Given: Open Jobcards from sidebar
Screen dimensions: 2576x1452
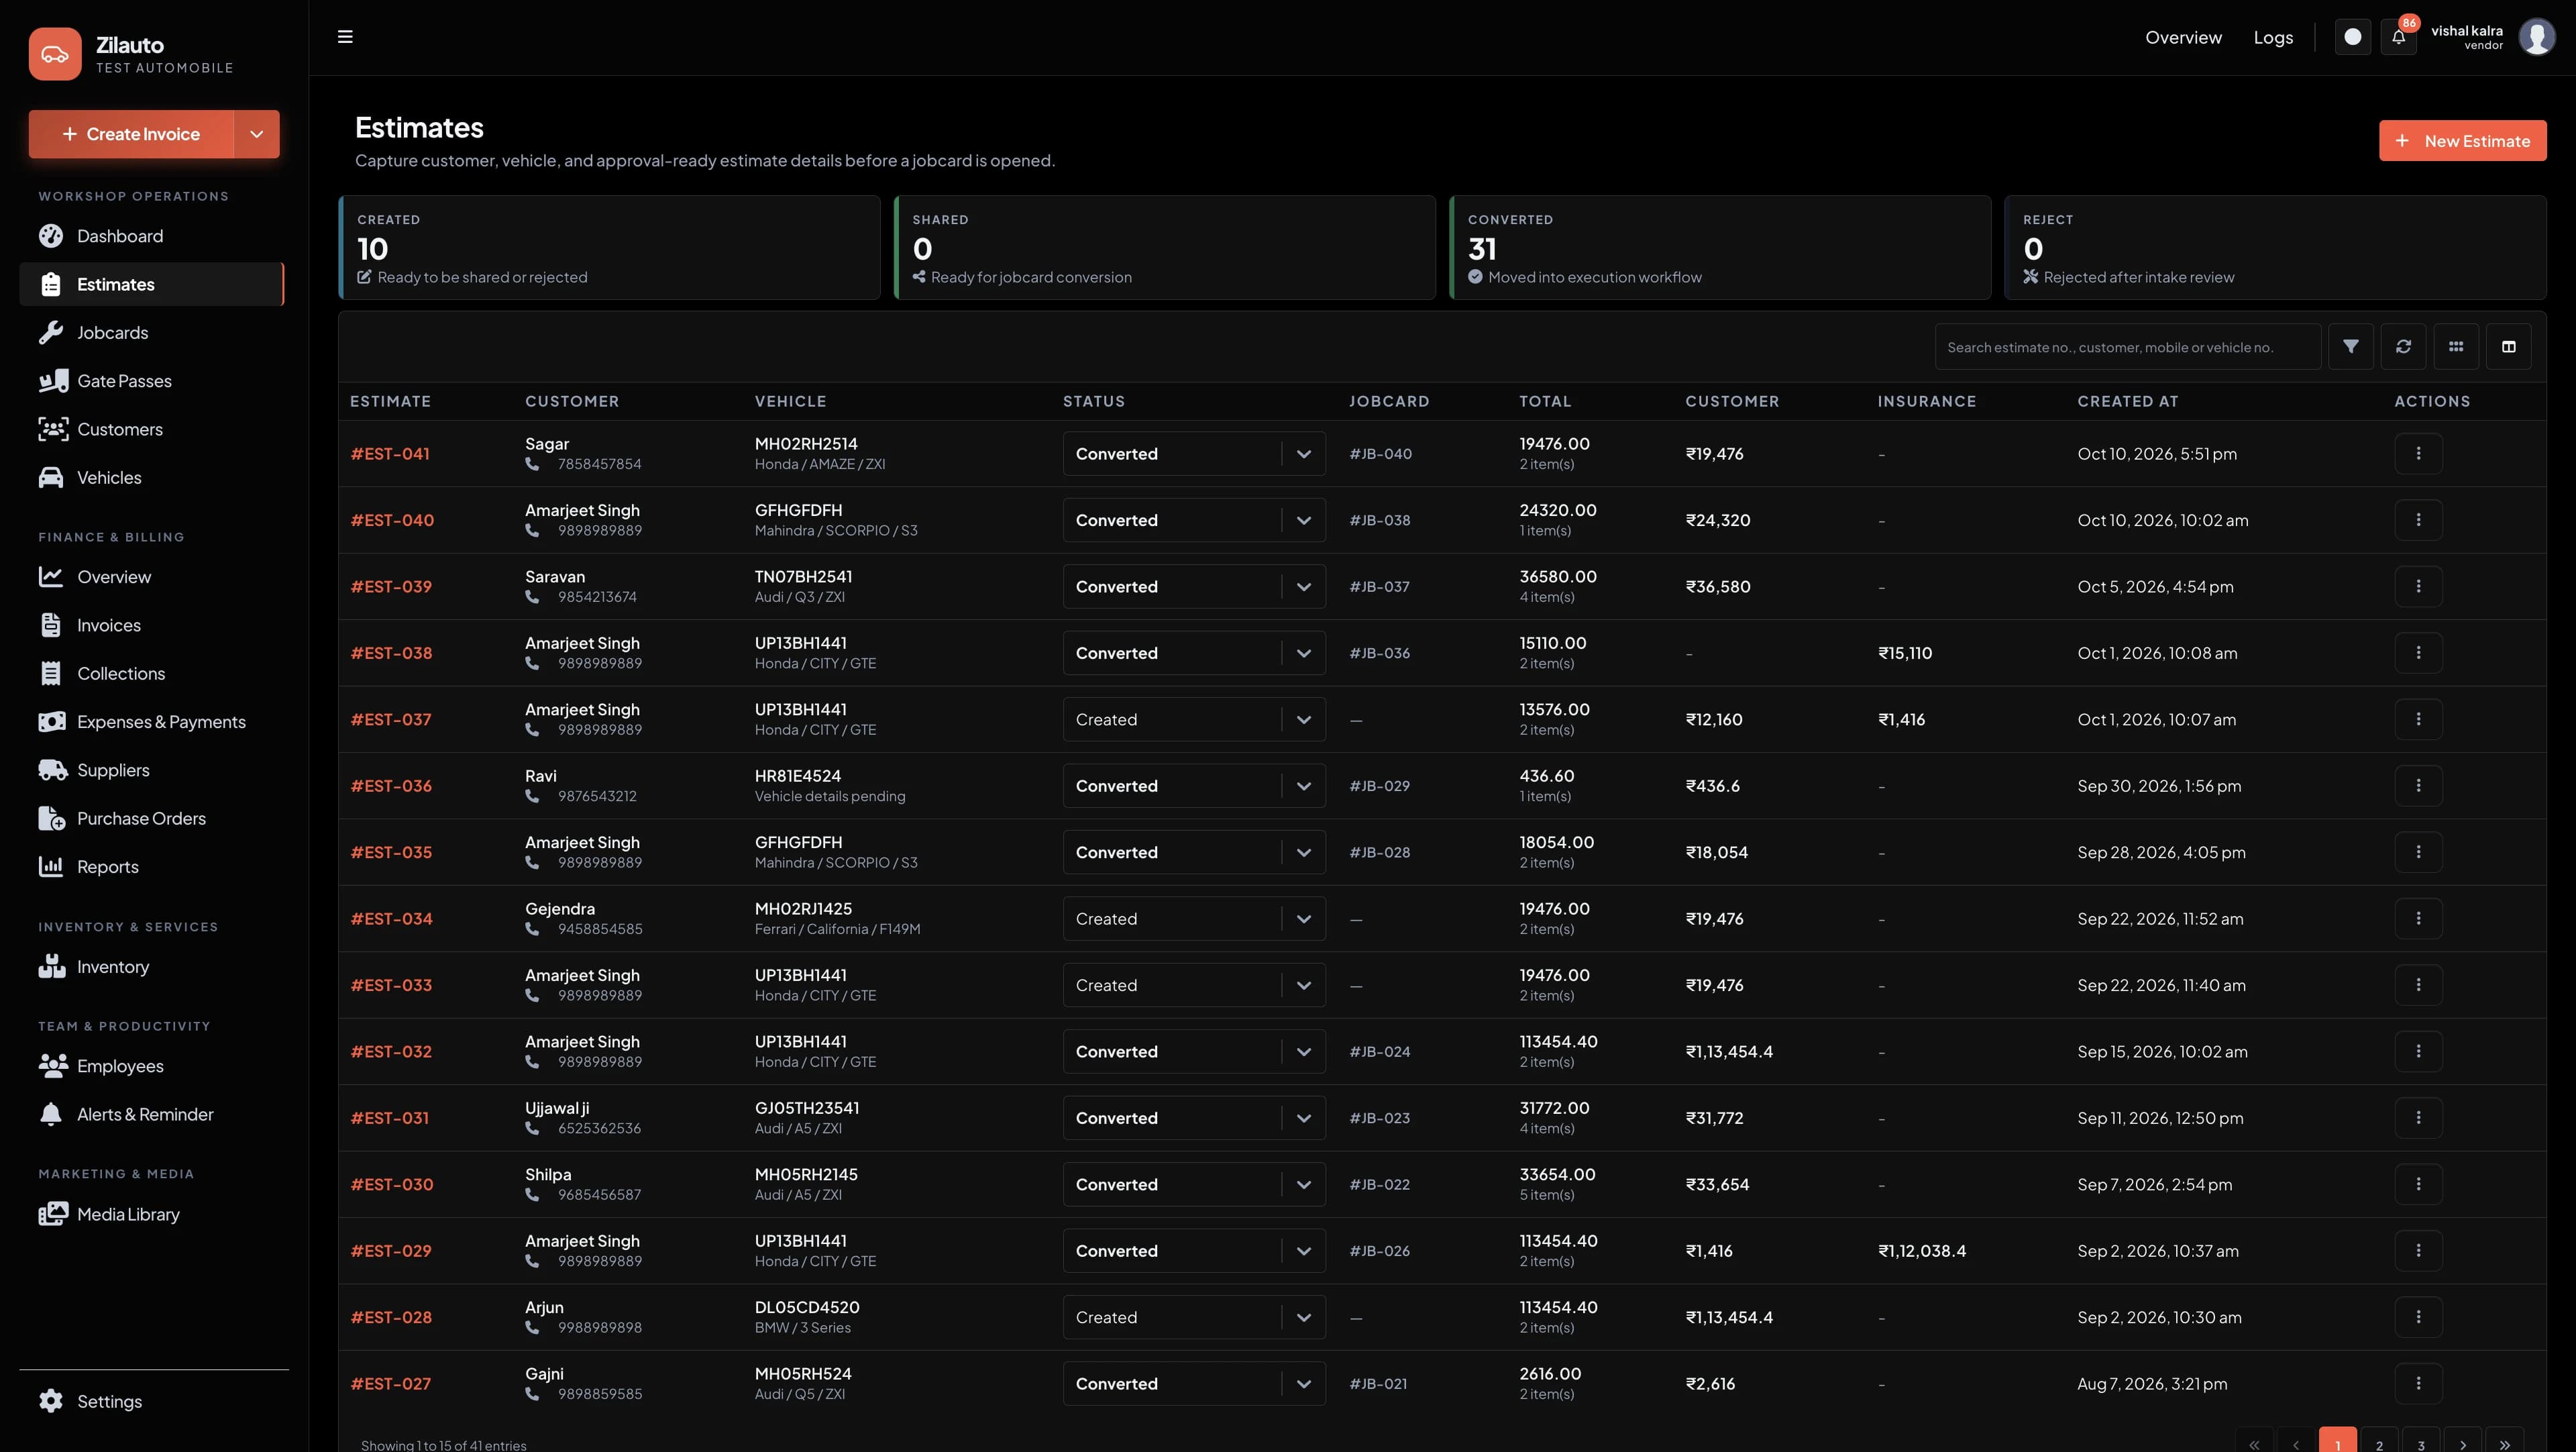Looking at the screenshot, I should click(152, 333).
